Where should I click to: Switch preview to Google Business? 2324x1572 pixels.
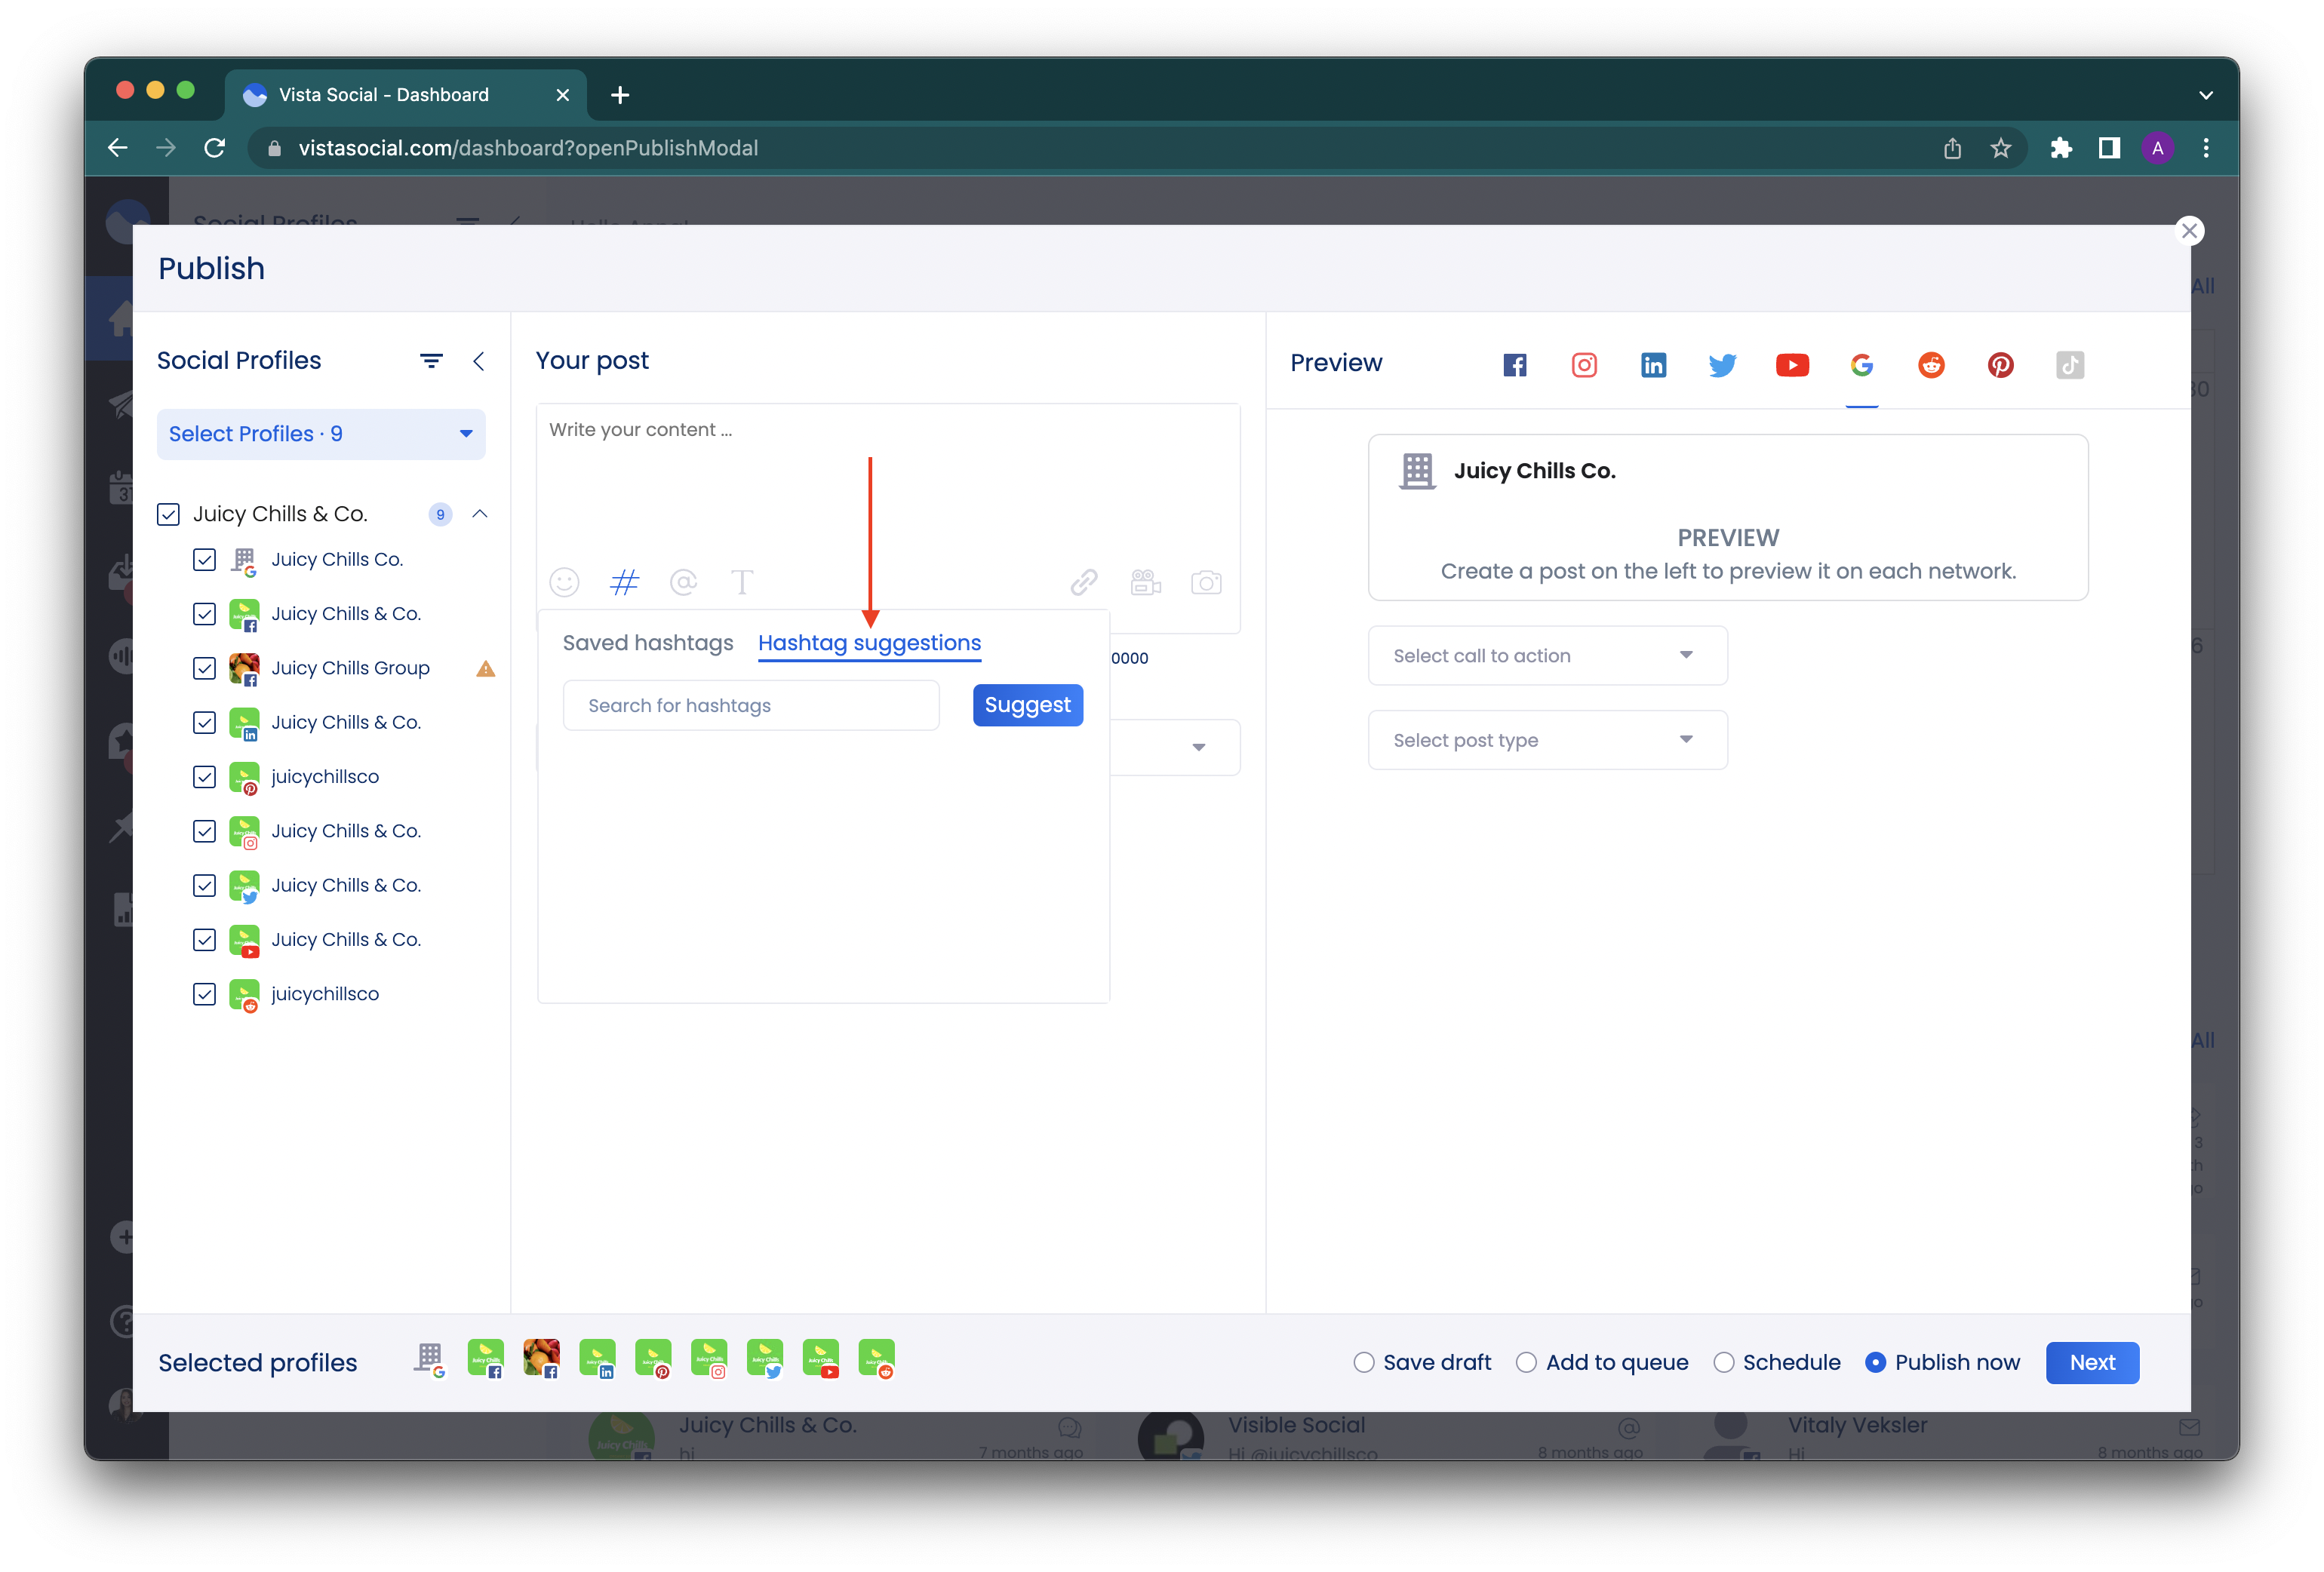1861,365
